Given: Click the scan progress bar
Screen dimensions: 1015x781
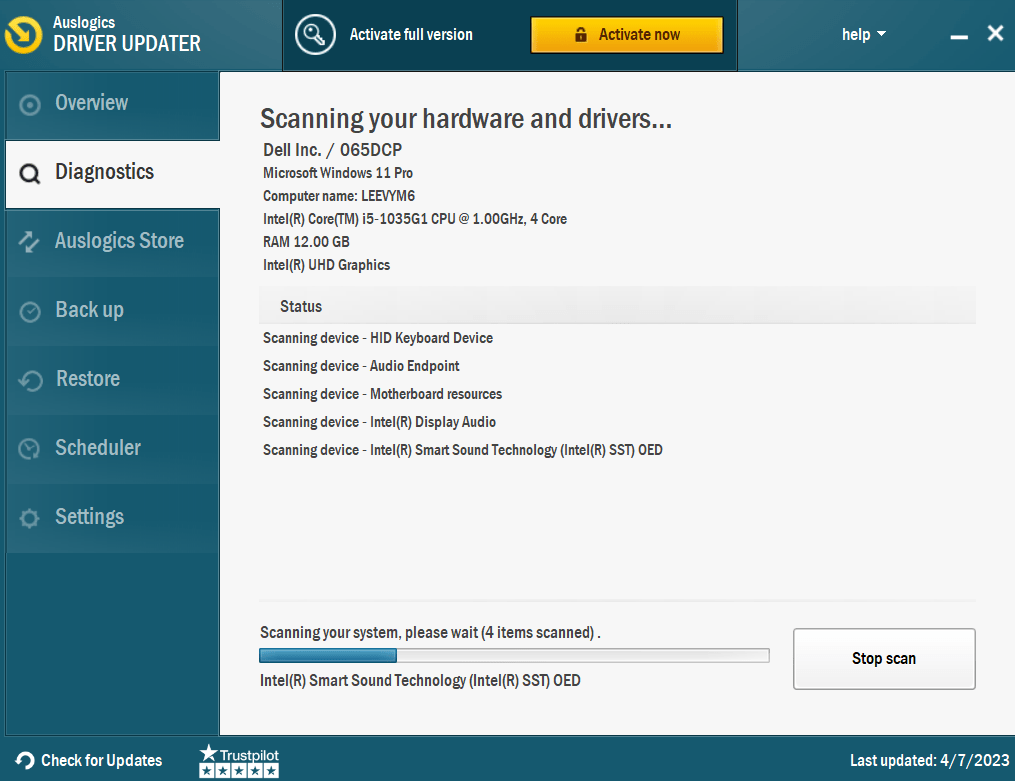Looking at the screenshot, I should (x=514, y=656).
